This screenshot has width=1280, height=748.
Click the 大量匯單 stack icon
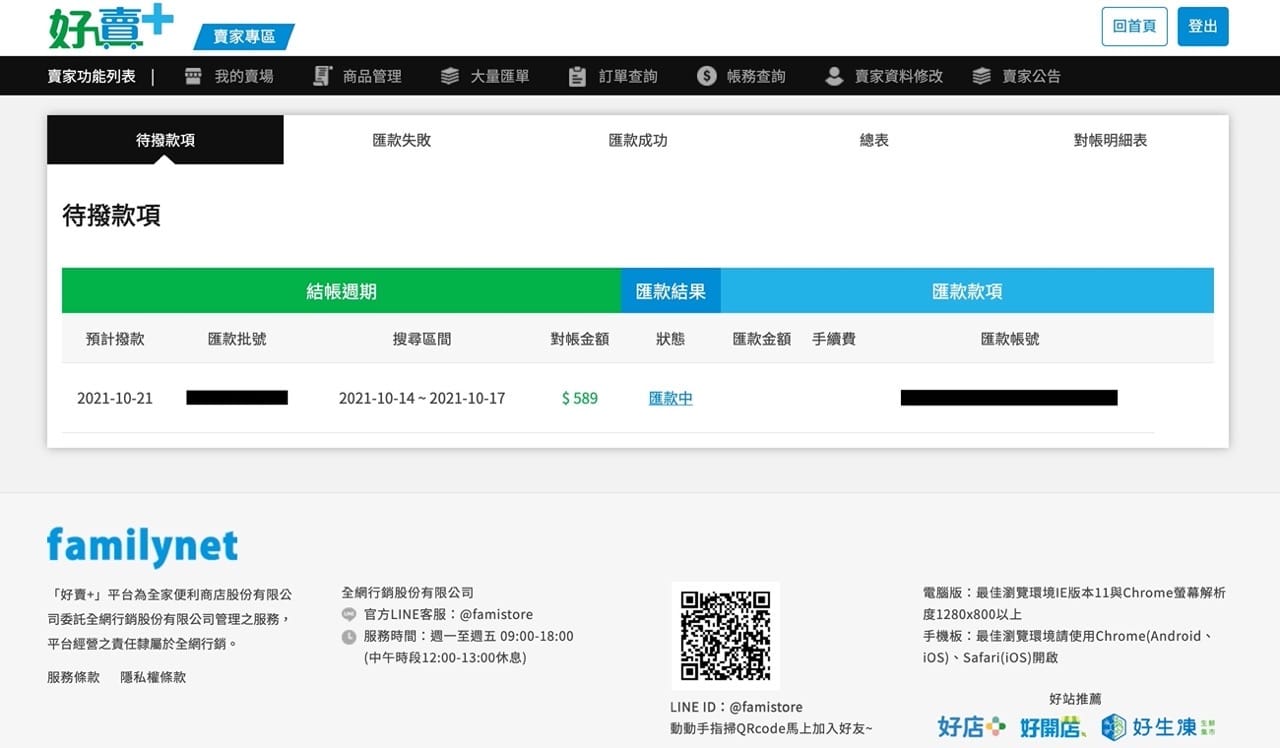(450, 76)
